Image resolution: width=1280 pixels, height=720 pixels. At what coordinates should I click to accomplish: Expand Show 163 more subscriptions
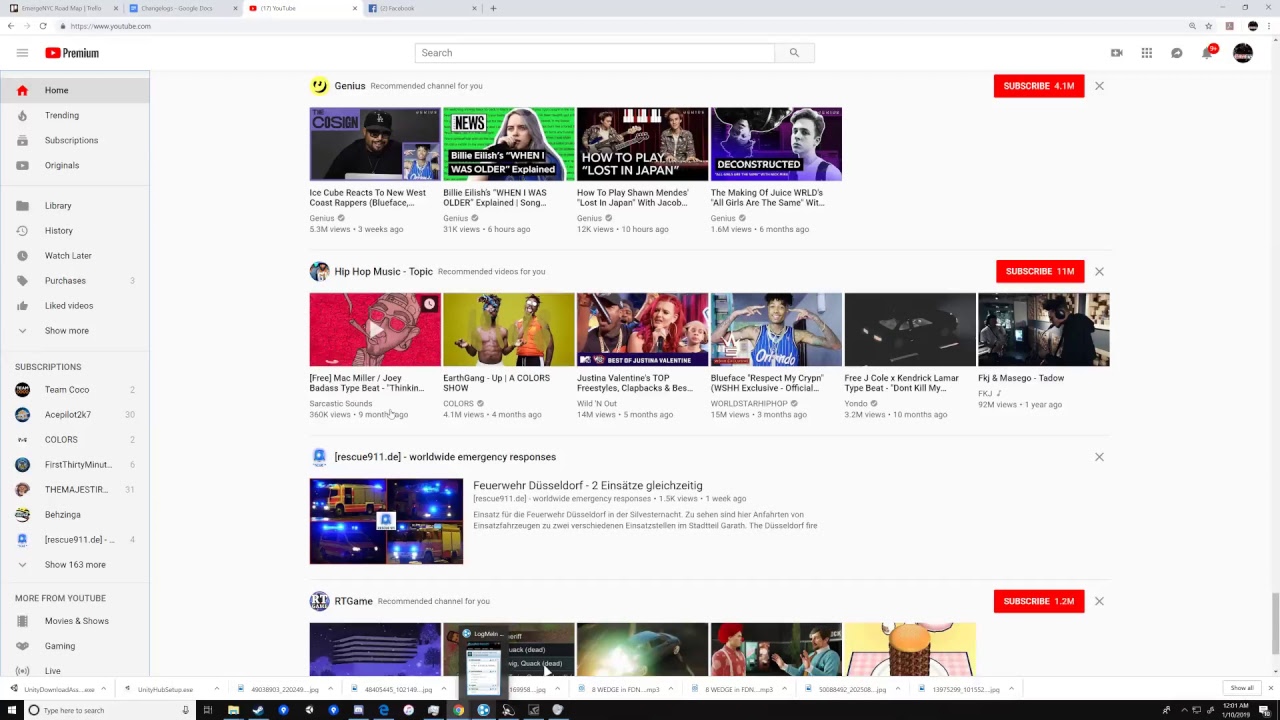click(x=75, y=564)
